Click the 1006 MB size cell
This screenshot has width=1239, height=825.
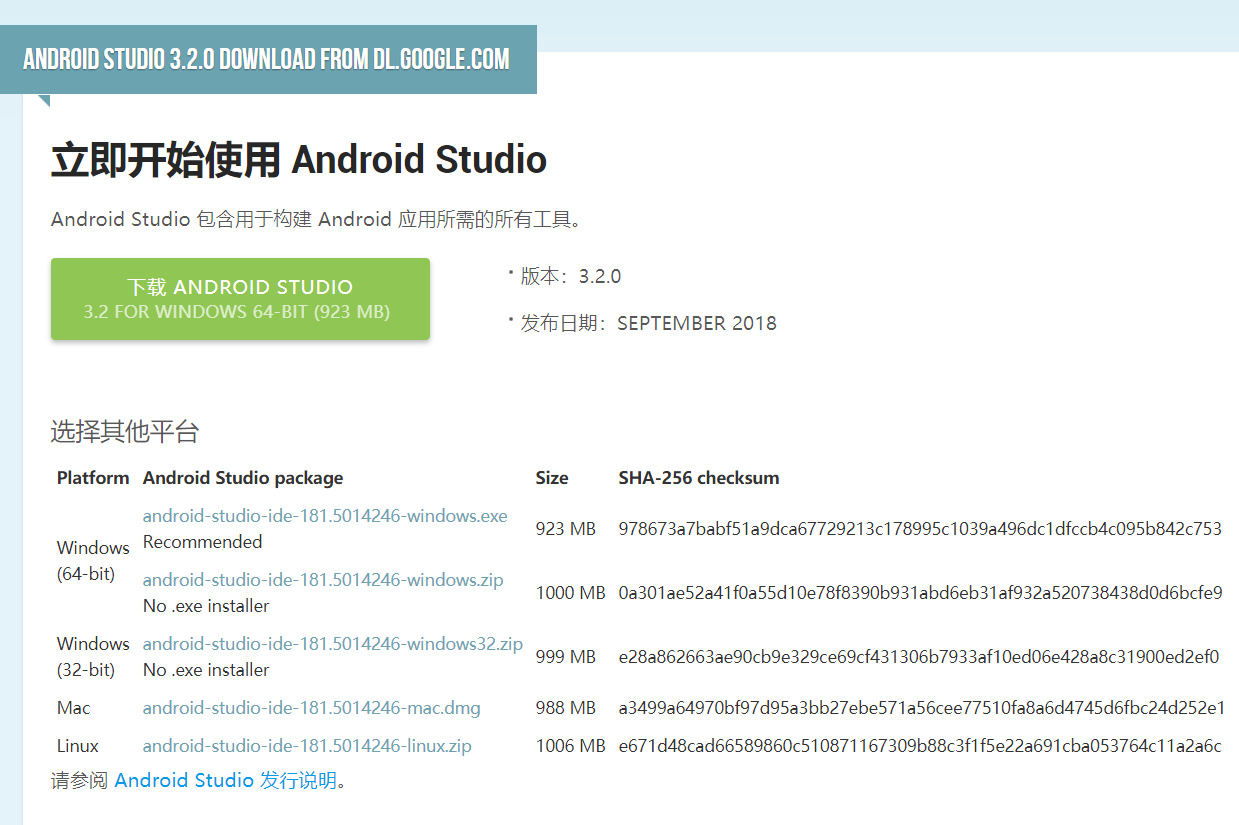pos(571,746)
